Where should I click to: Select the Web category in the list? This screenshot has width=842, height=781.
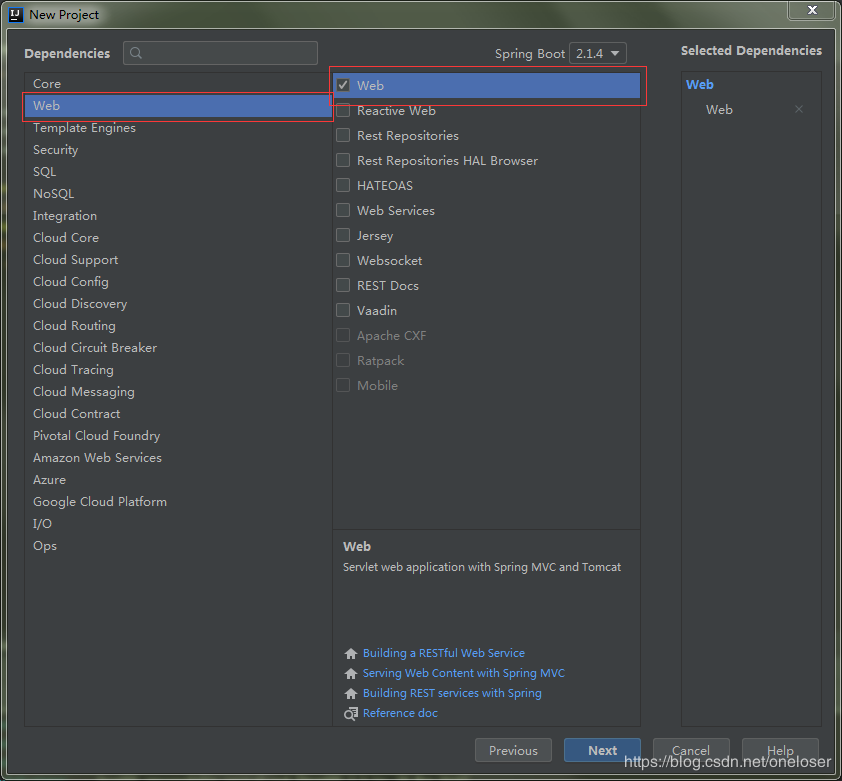(x=178, y=105)
